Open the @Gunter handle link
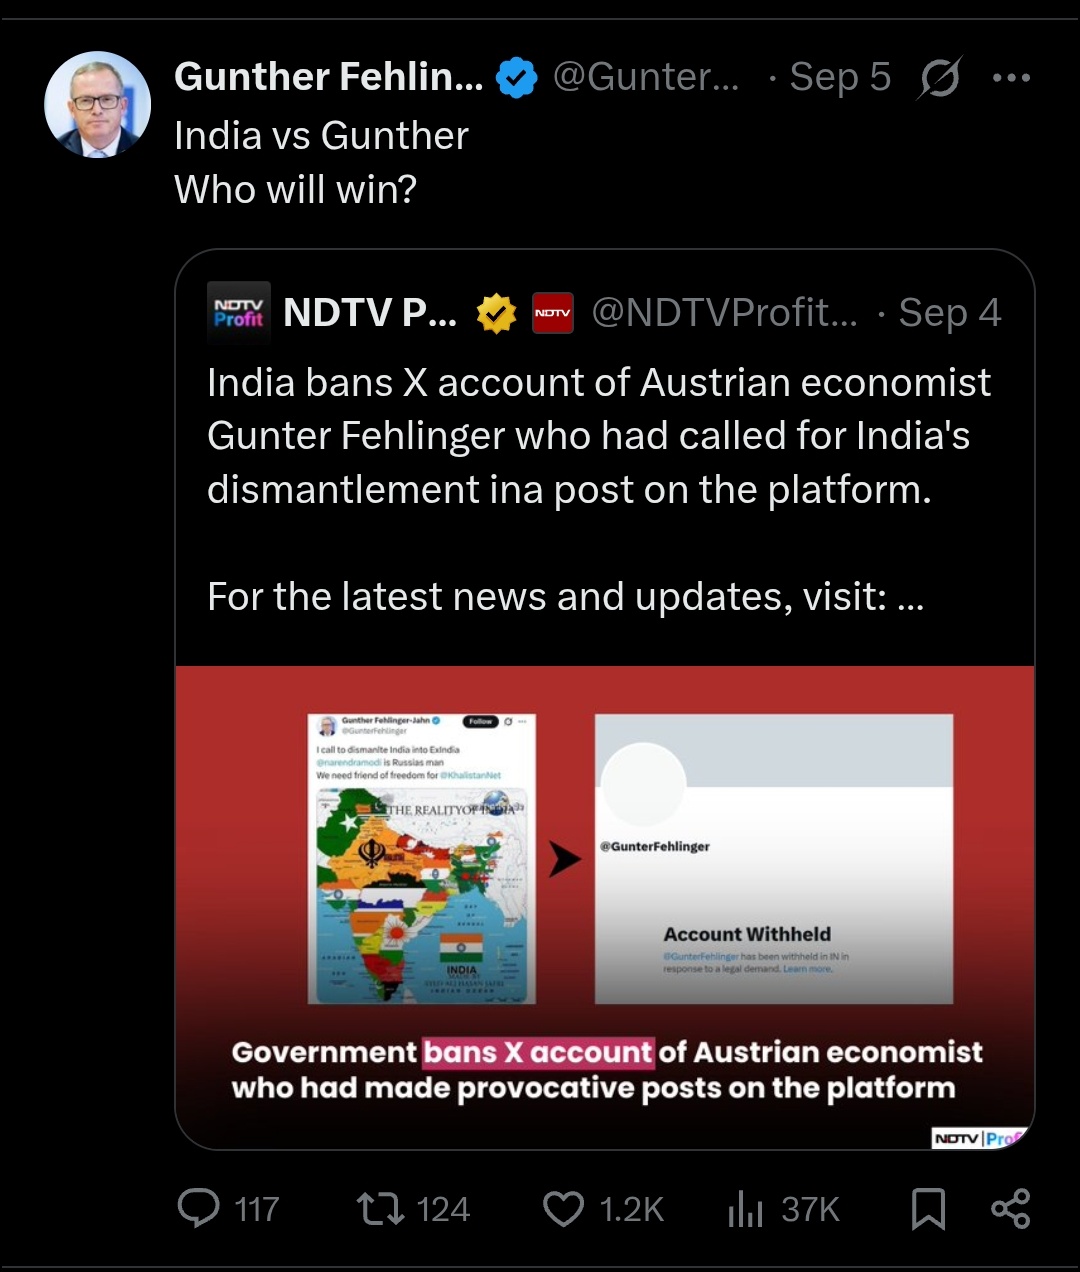Image resolution: width=1080 pixels, height=1272 pixels. coord(646,77)
